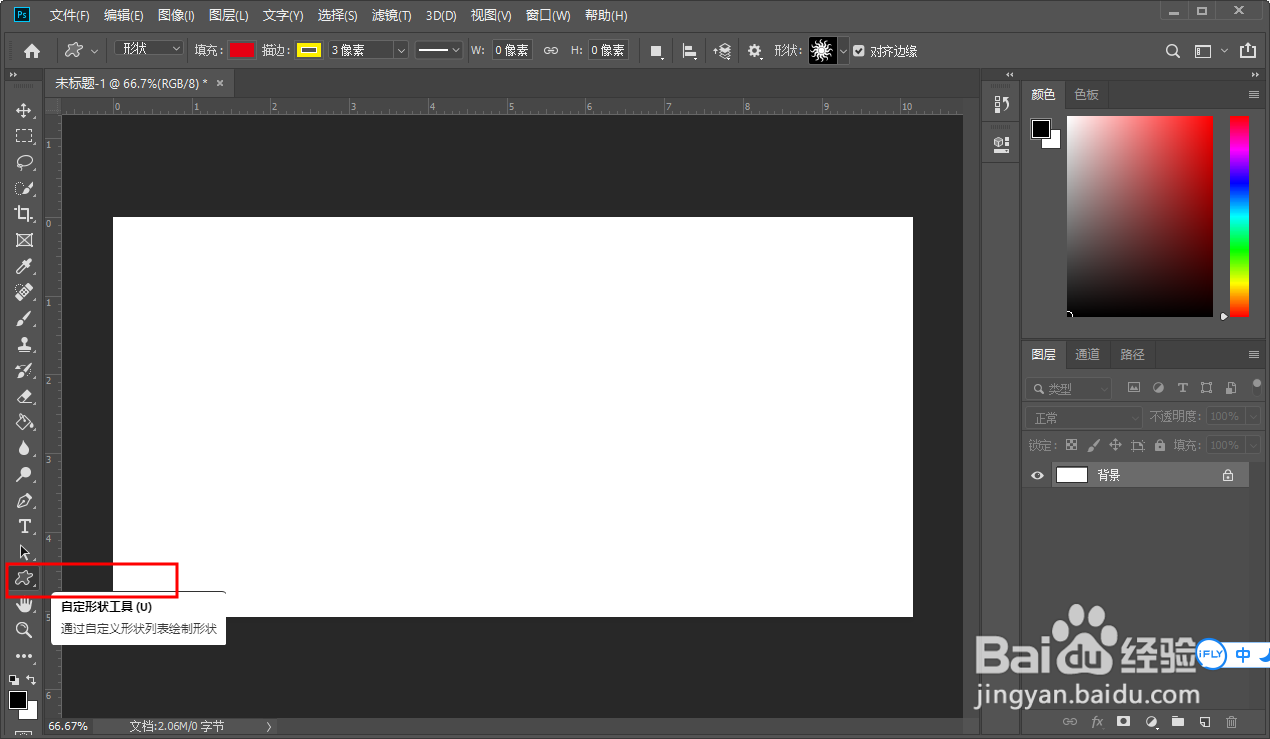Viewport: 1270px width, 739px height.
Task: Open the stroke line style dropdown
Action: pos(440,50)
